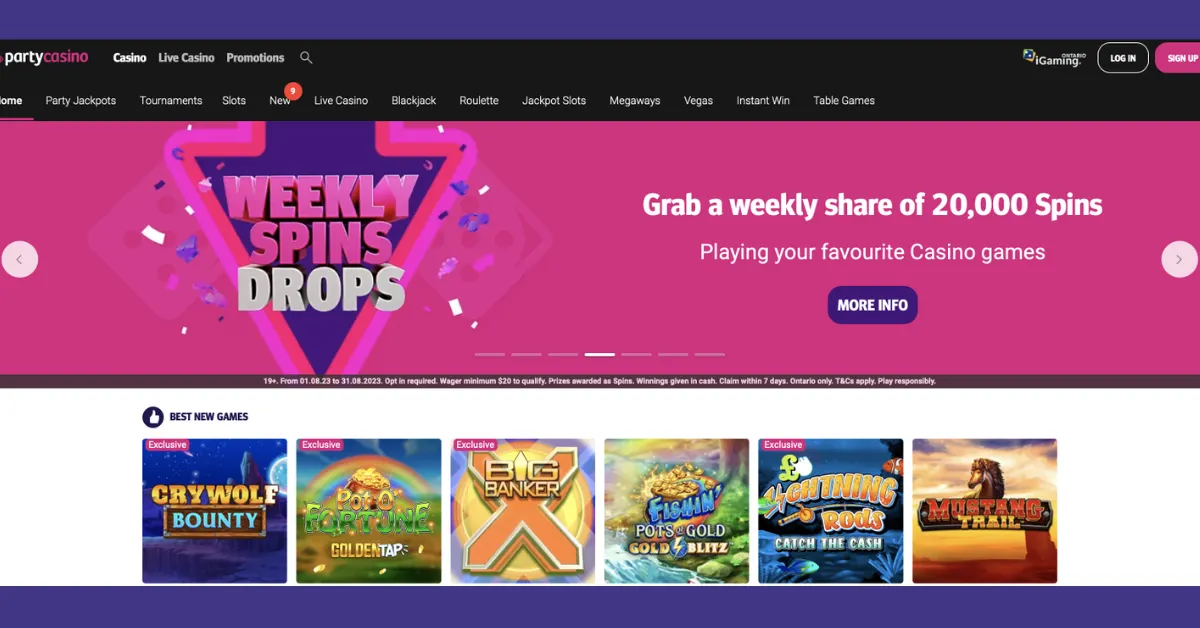Select first carousel indicator dash

[490, 354]
